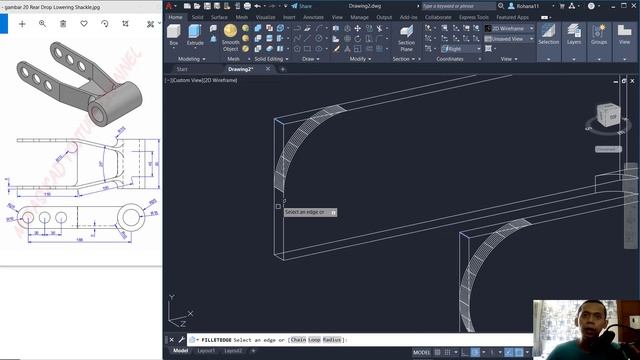This screenshot has height=360, width=640.
Task: Open the 2D Wireframe visual style dropdown
Action: click(509, 28)
